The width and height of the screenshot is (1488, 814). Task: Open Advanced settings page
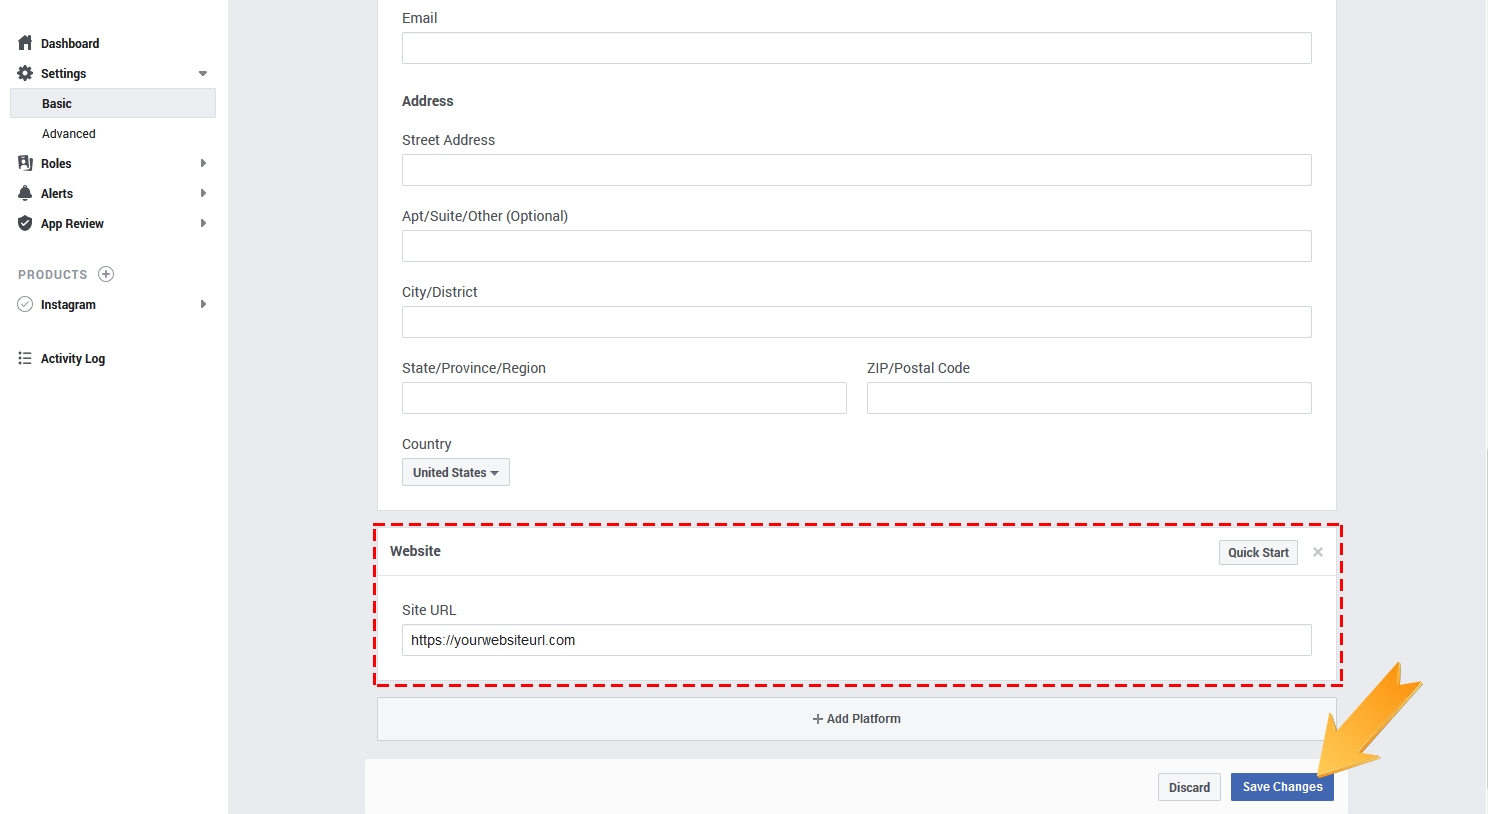tap(69, 133)
